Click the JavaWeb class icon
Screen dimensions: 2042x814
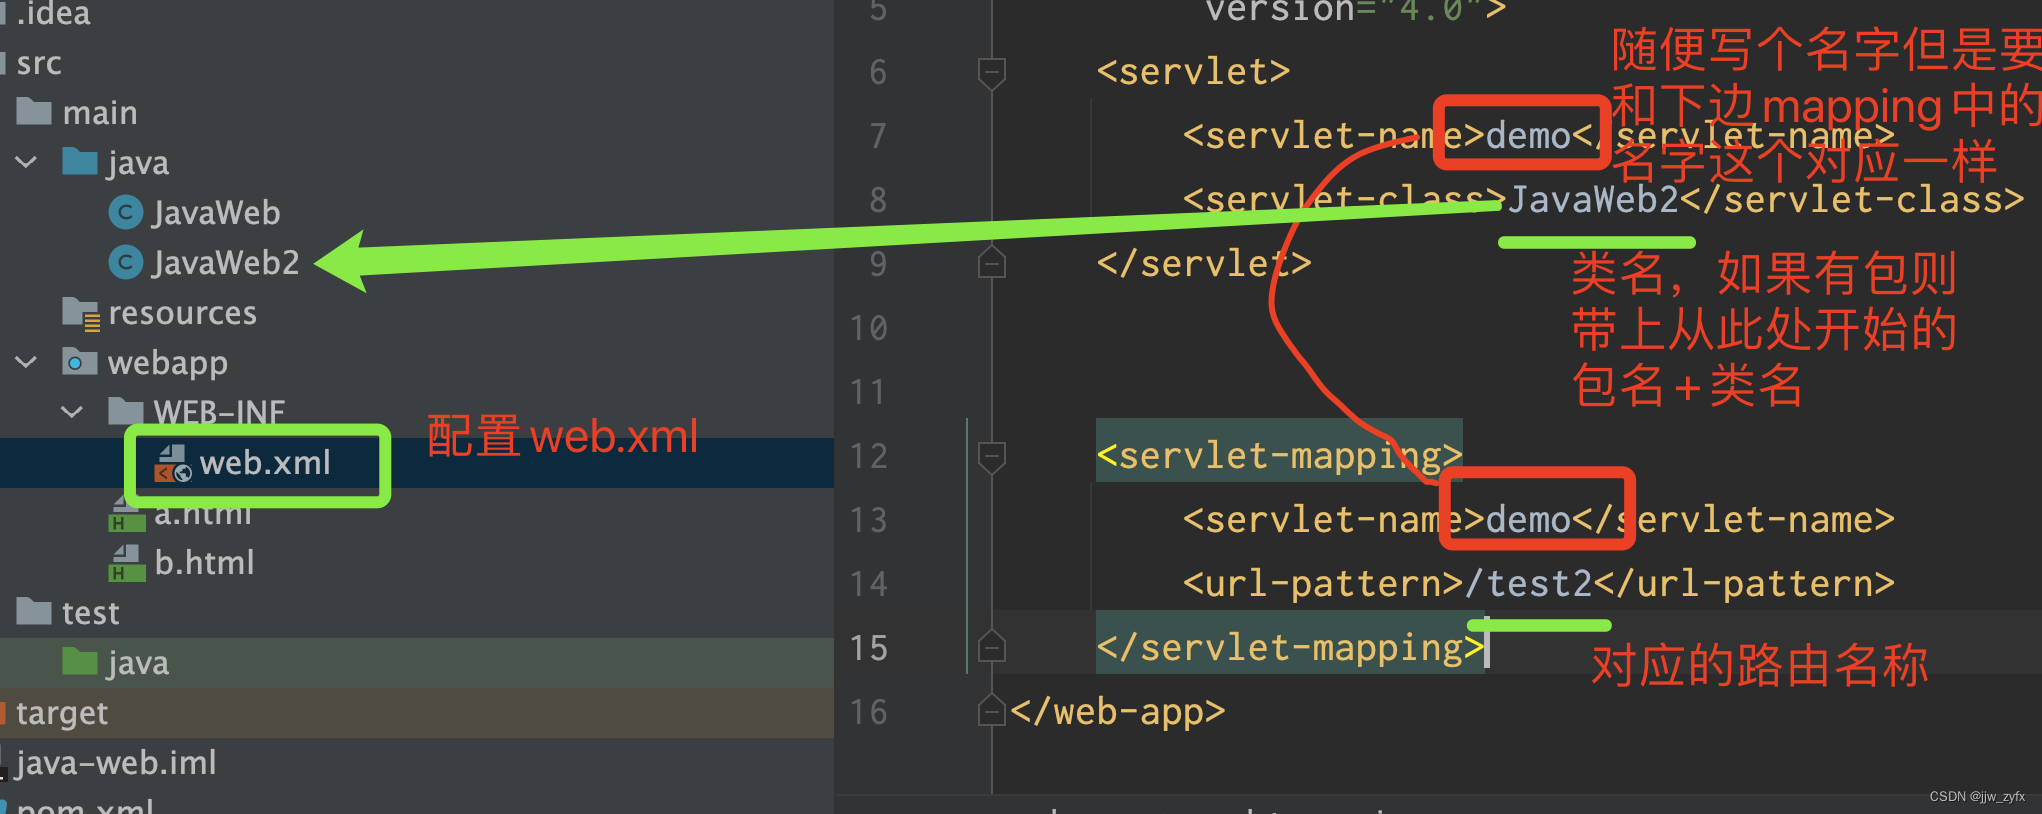[125, 212]
